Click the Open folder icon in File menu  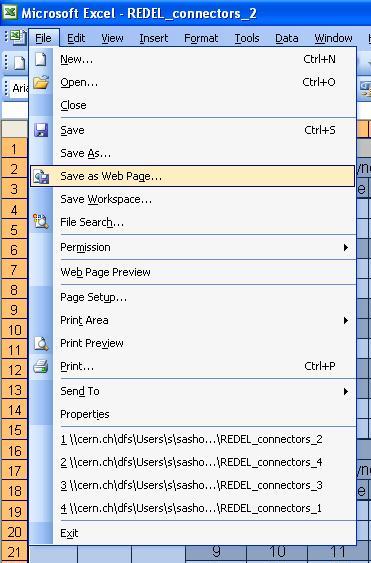(41, 82)
